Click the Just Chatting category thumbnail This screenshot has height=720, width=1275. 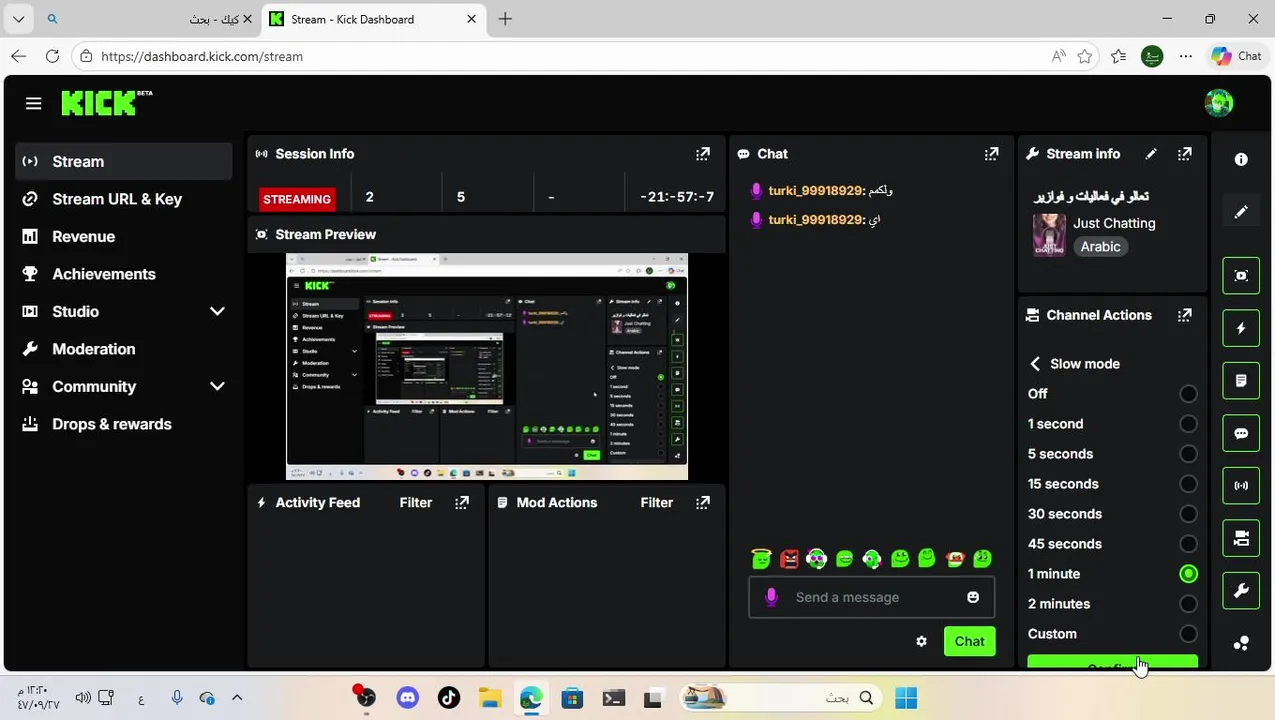tap(1049, 235)
